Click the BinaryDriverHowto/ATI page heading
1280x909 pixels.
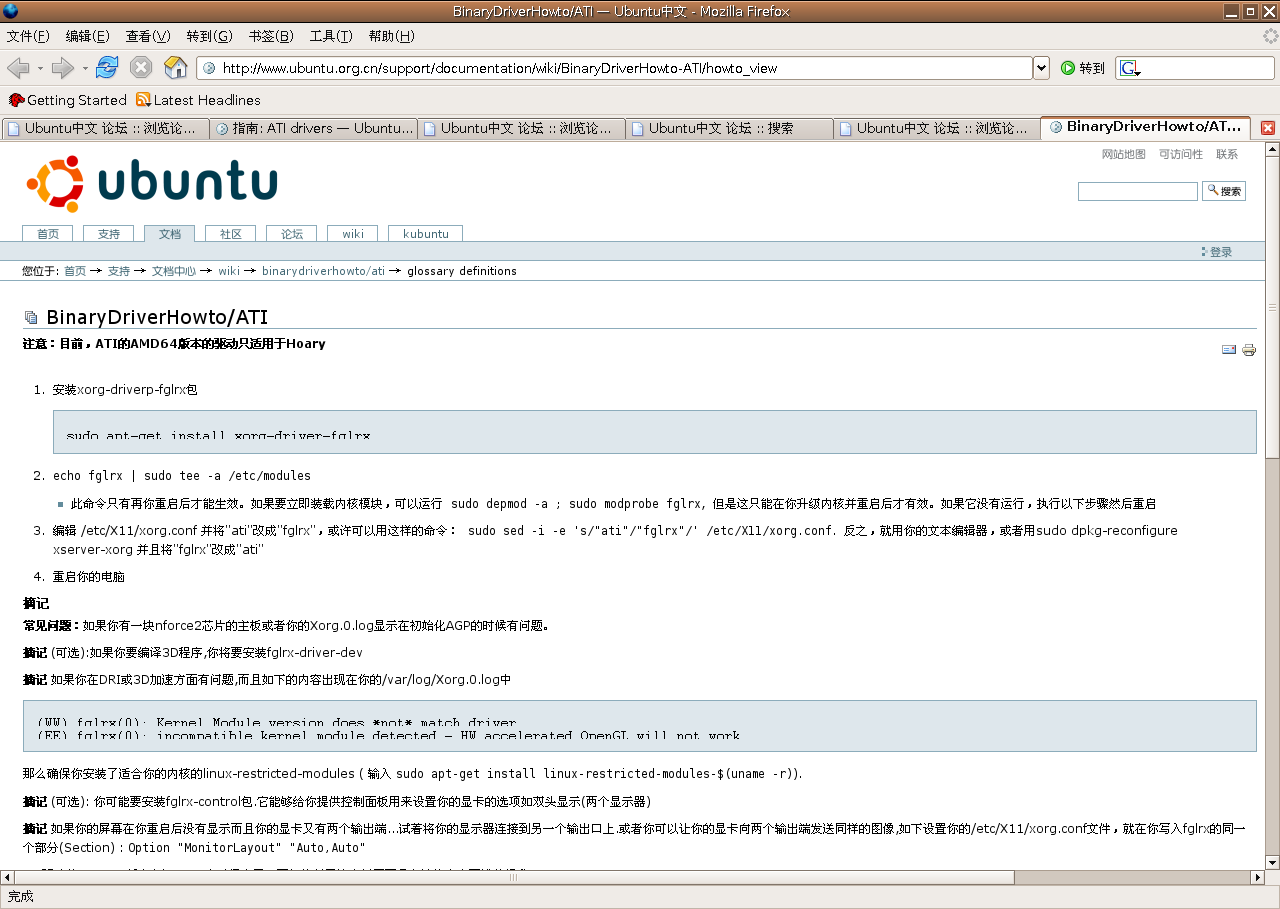(x=157, y=318)
